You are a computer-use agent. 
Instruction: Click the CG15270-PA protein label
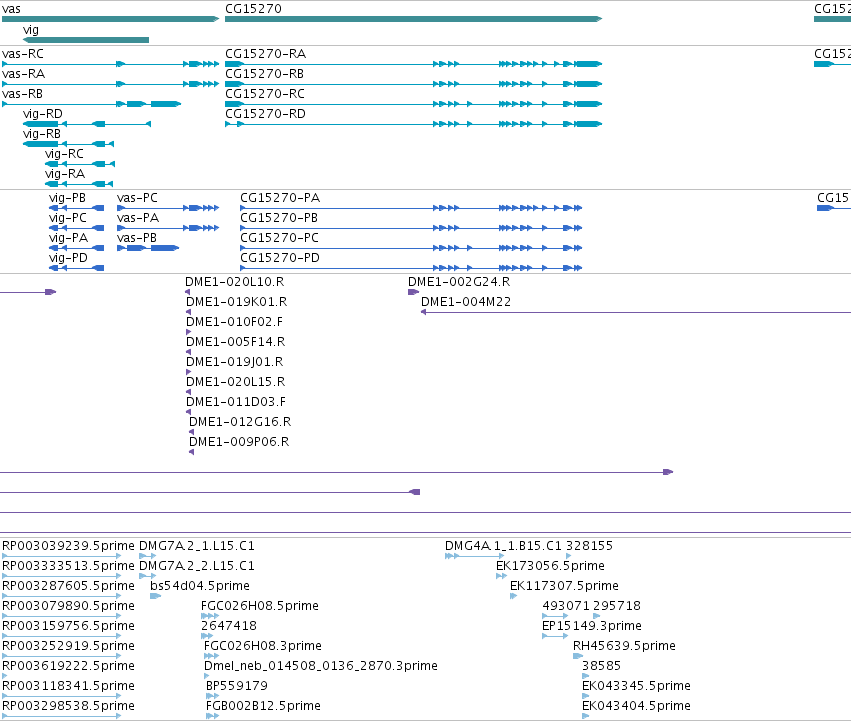[x=280, y=198]
